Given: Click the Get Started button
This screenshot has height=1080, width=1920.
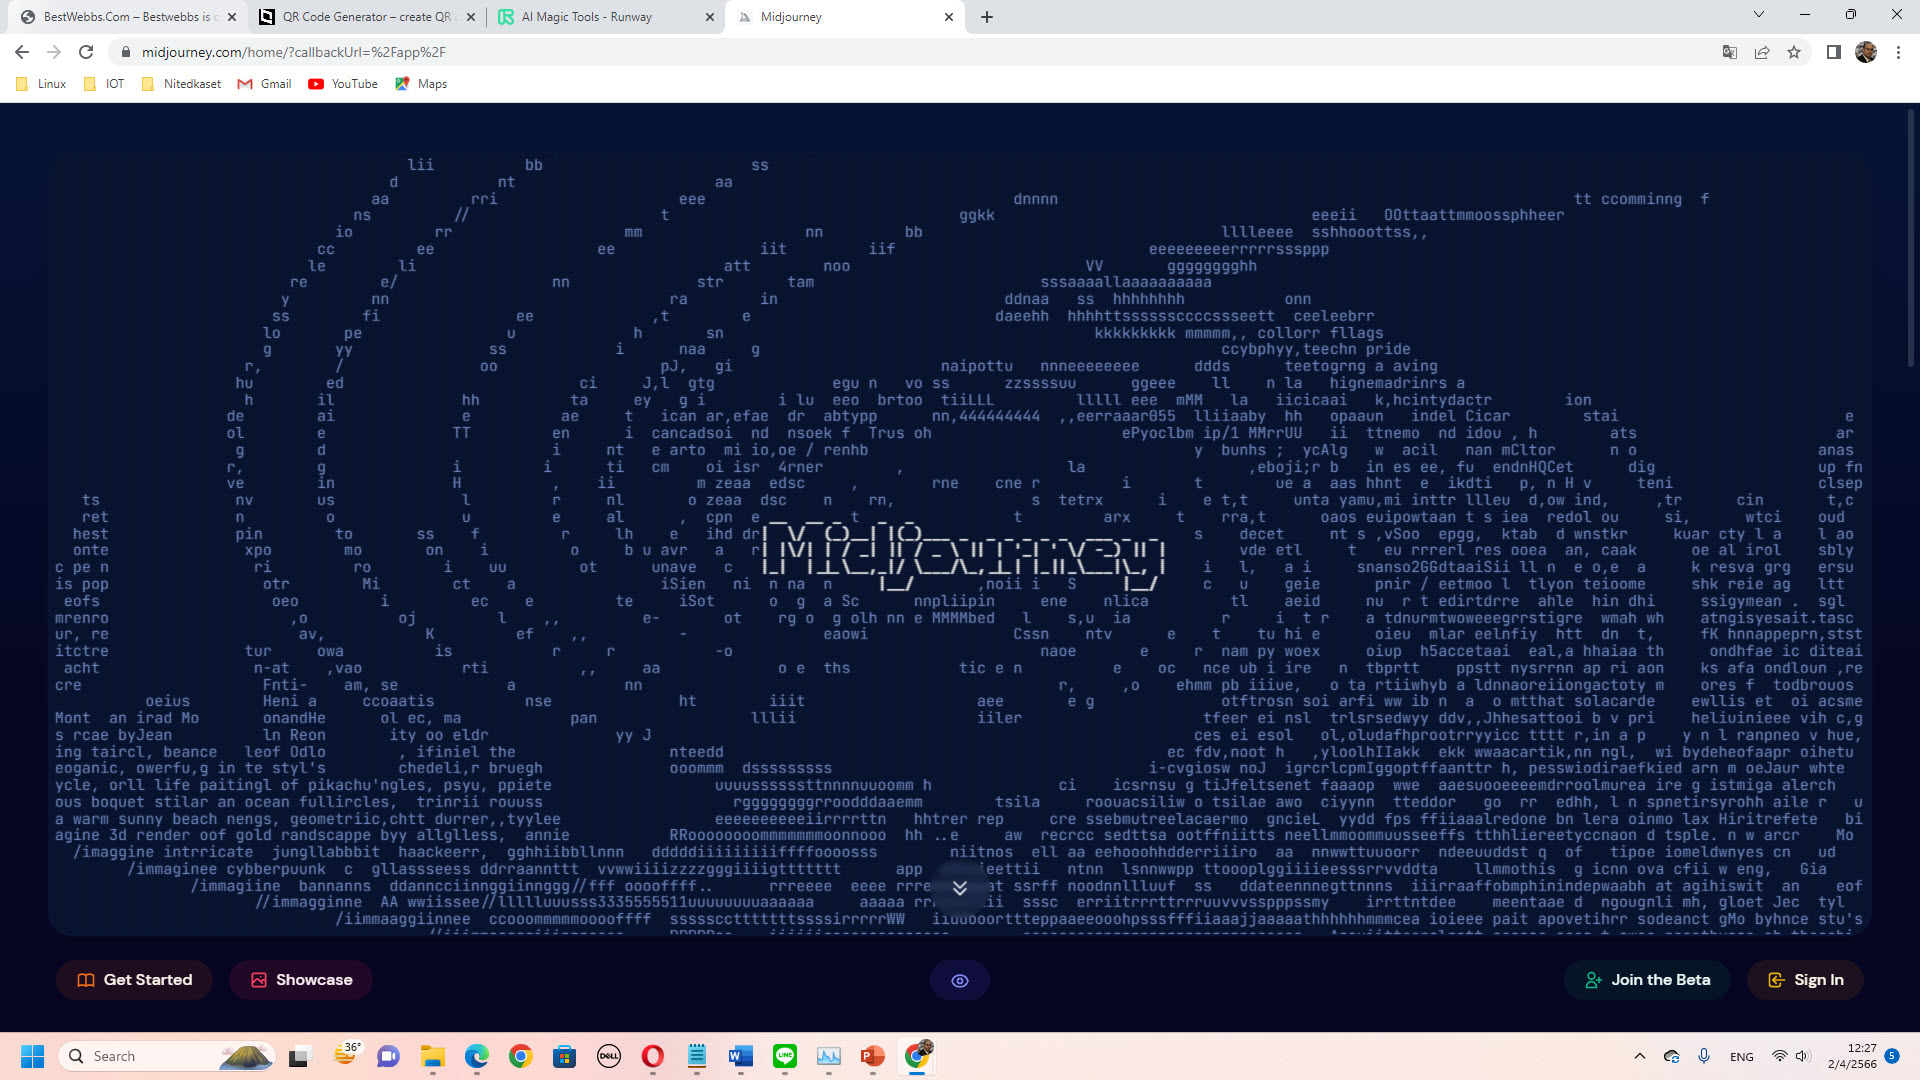Looking at the screenshot, I should (134, 980).
